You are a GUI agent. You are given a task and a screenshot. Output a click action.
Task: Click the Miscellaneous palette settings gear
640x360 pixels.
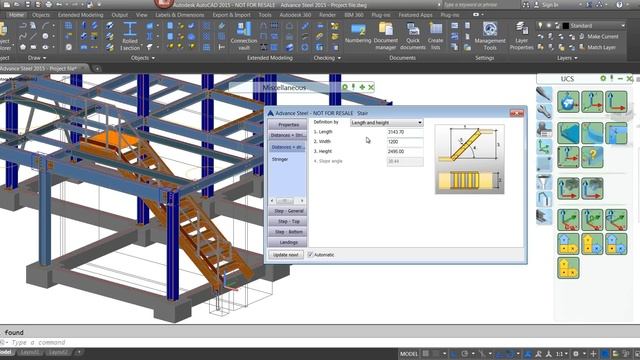click(345, 87)
